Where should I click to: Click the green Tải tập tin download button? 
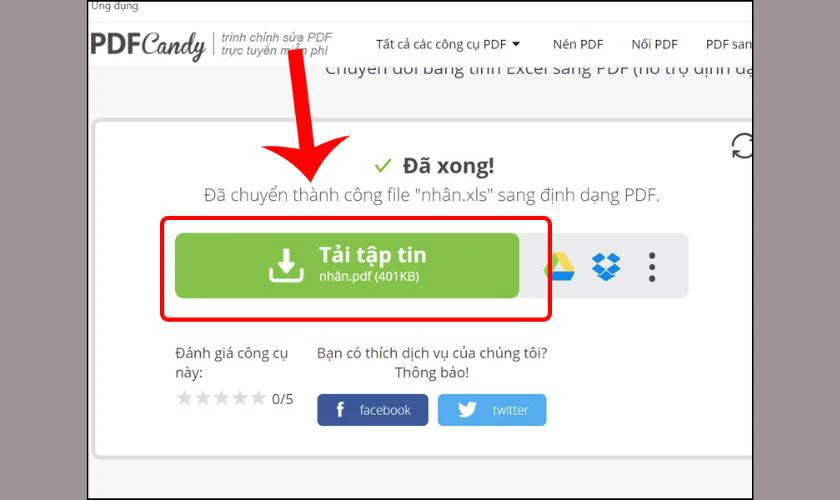tap(347, 265)
